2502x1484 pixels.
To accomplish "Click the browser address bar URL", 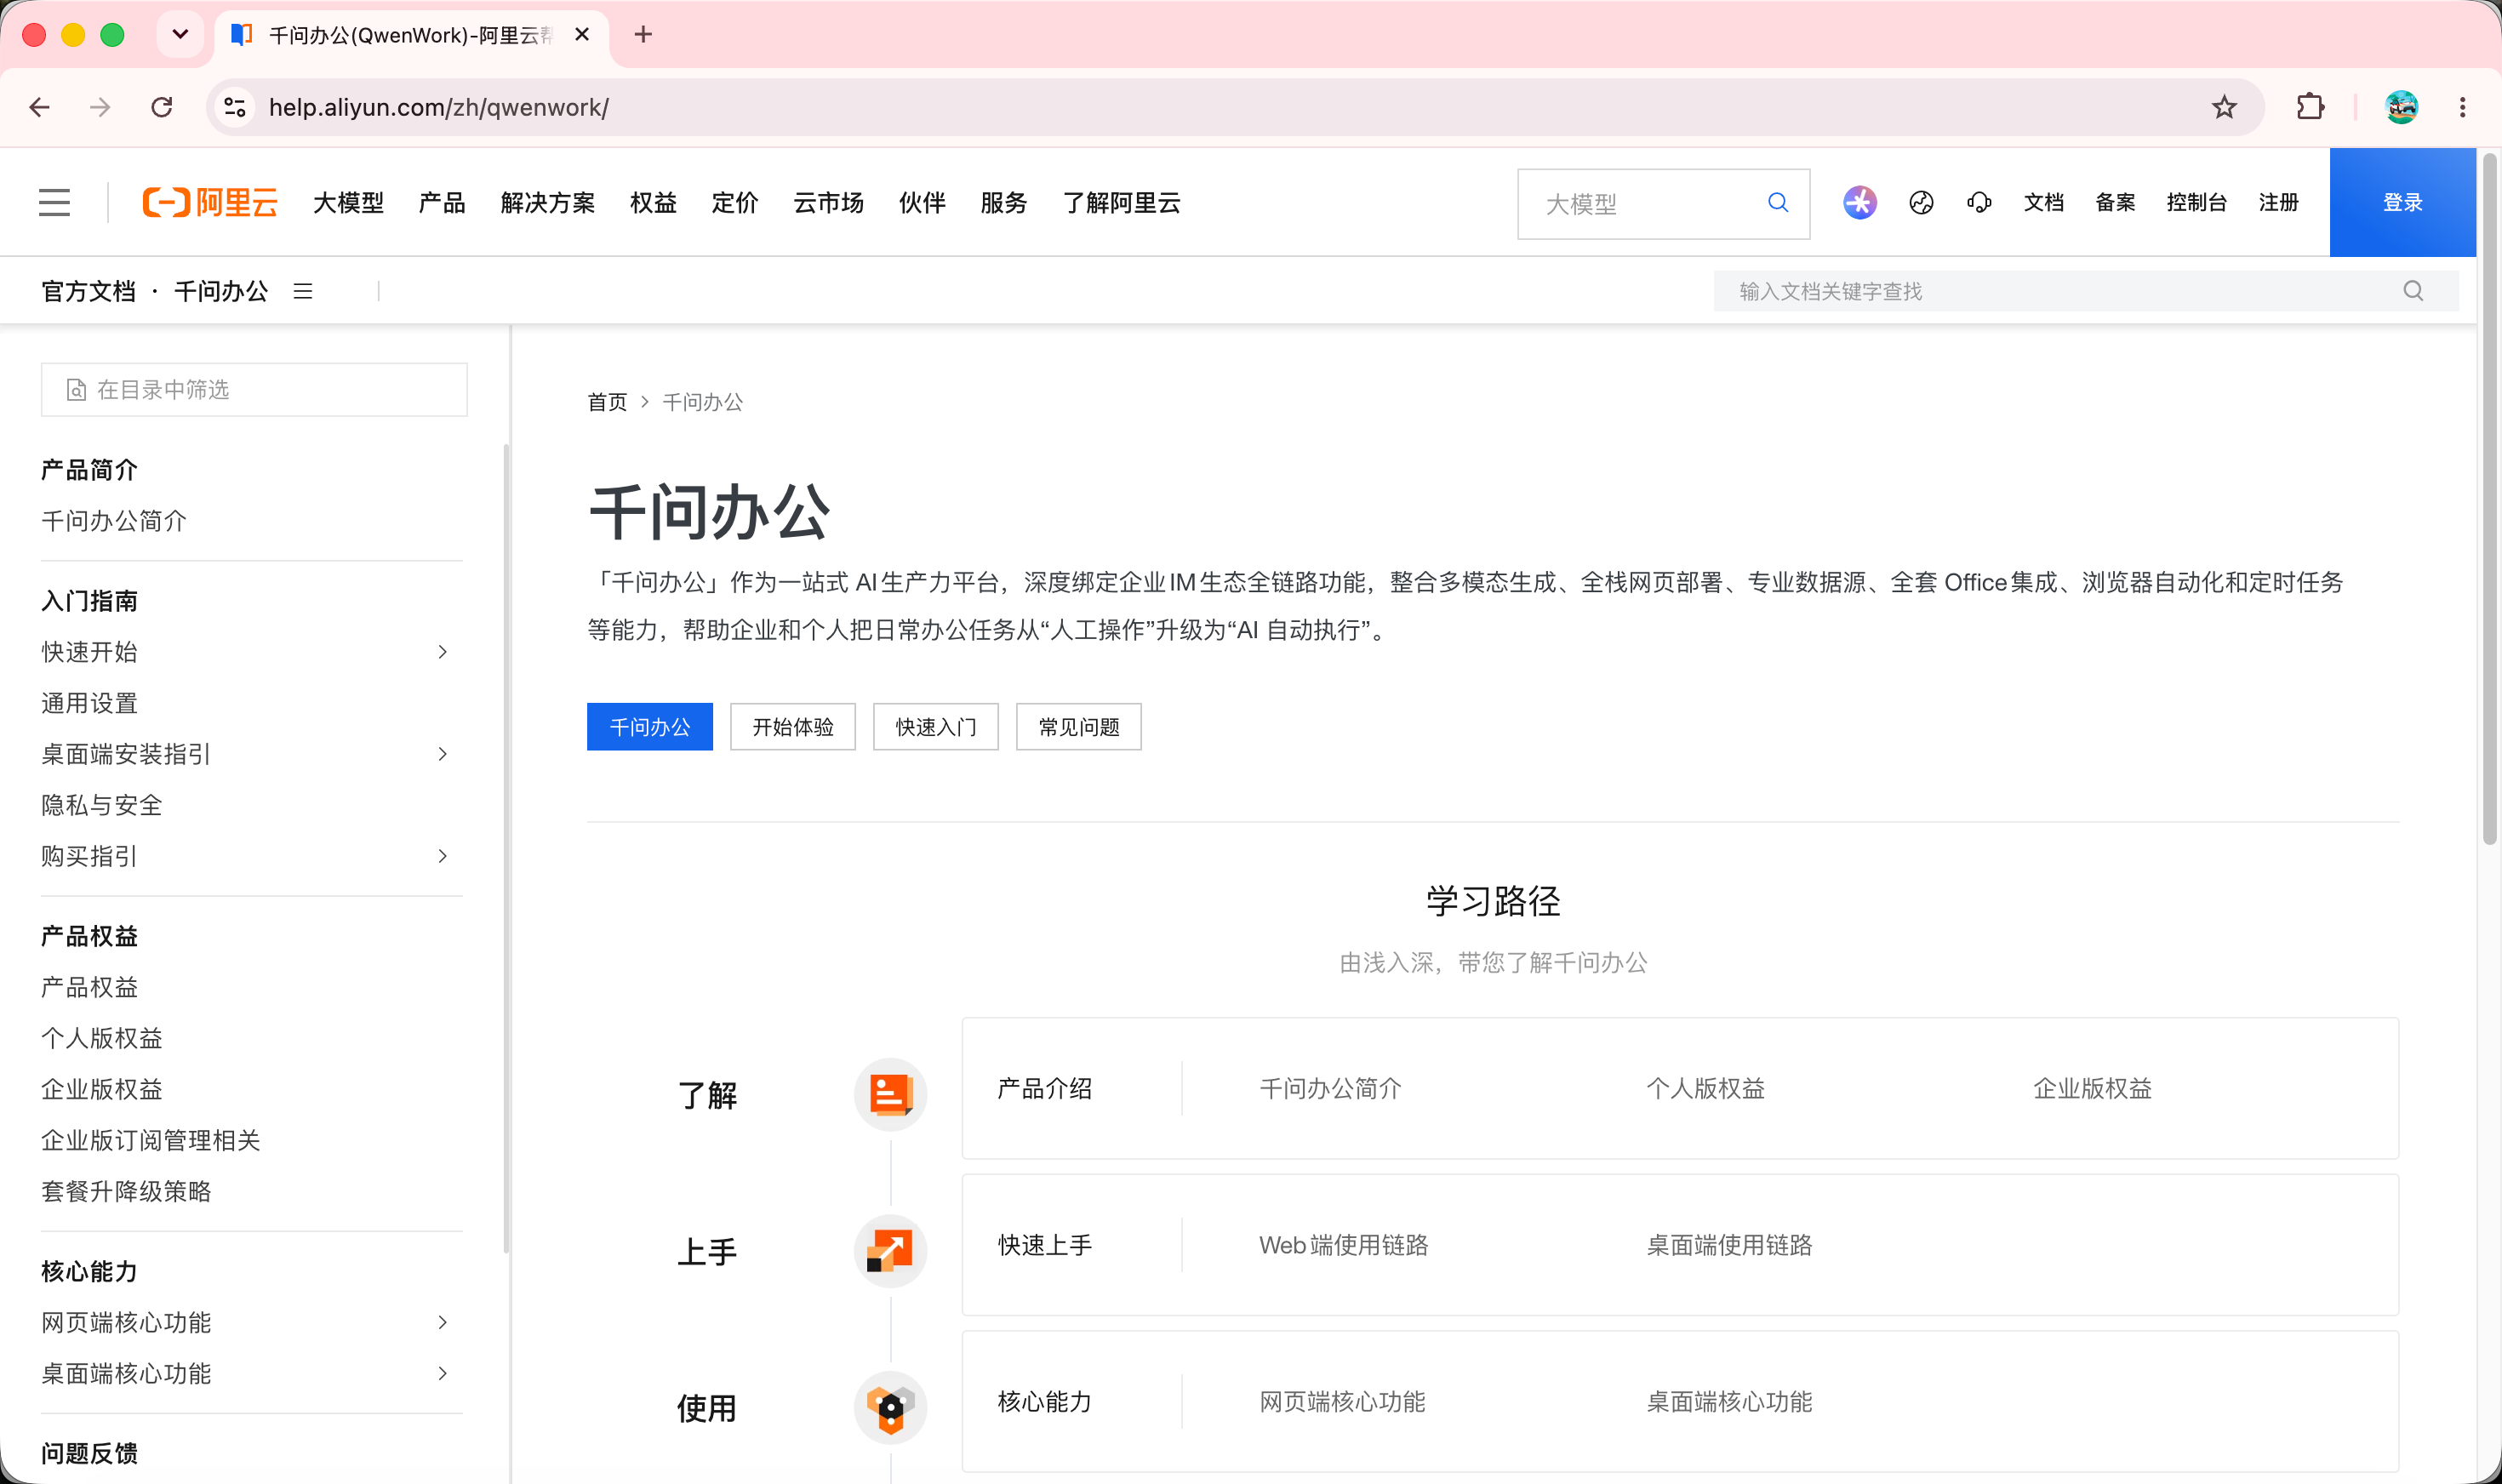I will pyautogui.click(x=439, y=107).
